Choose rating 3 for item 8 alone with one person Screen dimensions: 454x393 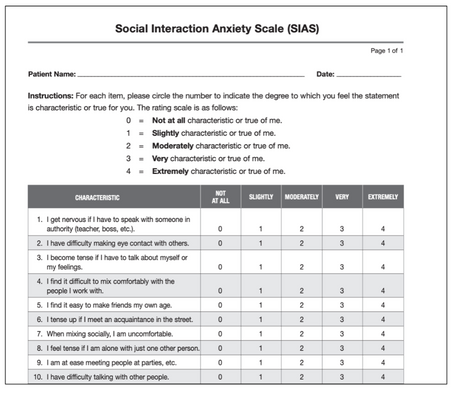pyautogui.click(x=342, y=348)
